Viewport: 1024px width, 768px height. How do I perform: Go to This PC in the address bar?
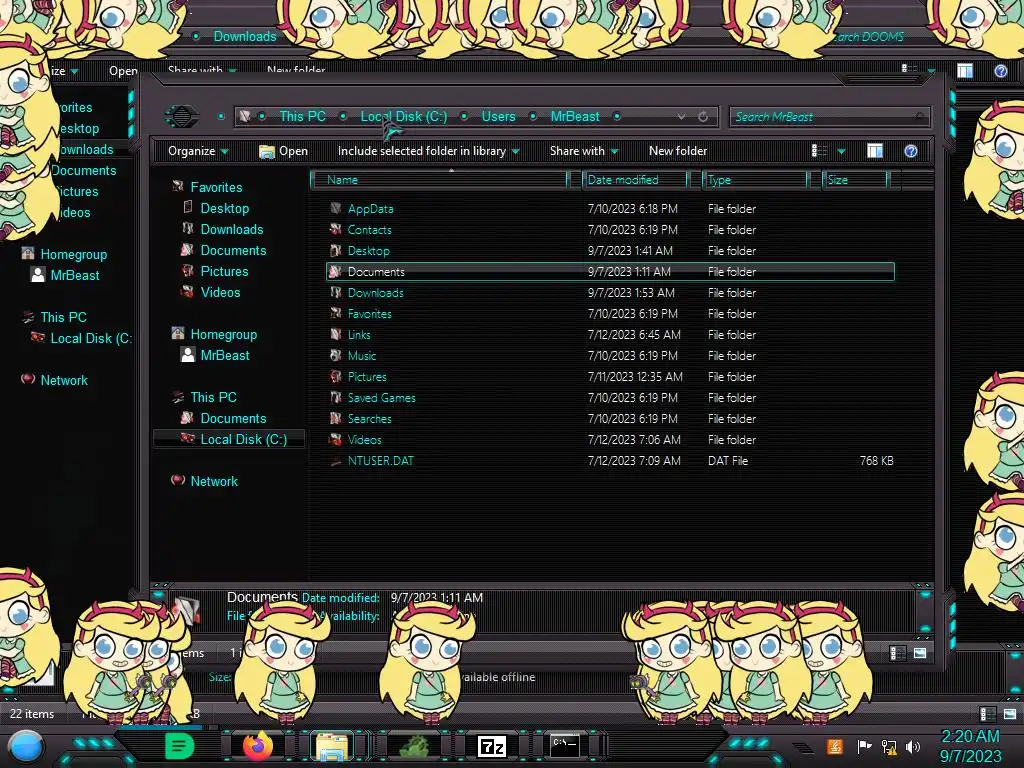302,117
